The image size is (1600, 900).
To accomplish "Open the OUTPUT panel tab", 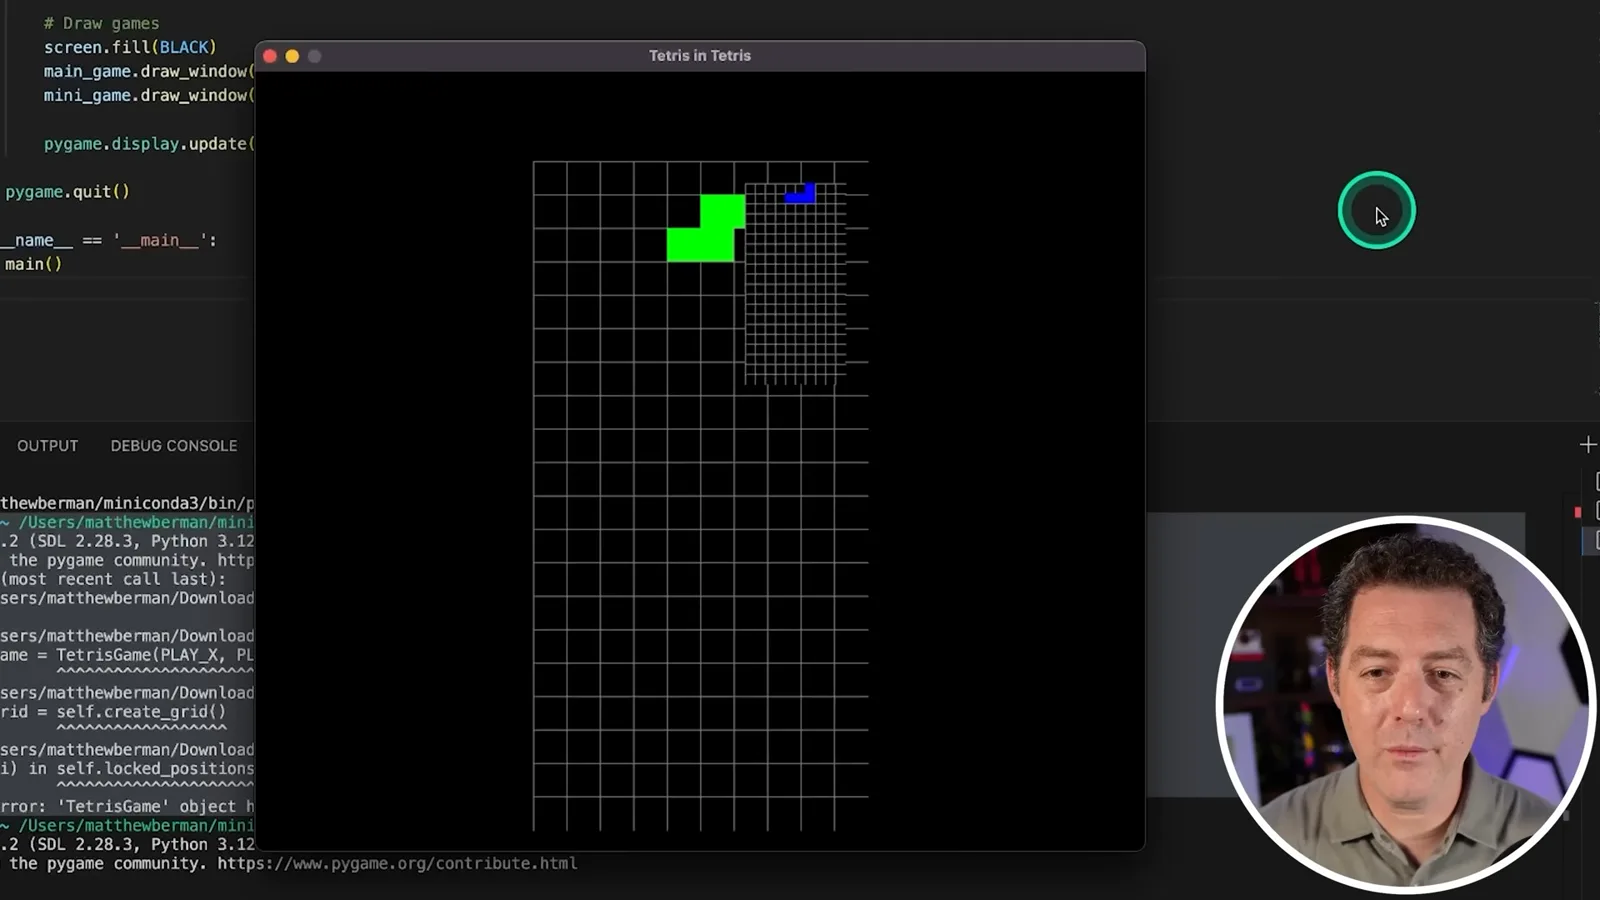I will pos(47,446).
